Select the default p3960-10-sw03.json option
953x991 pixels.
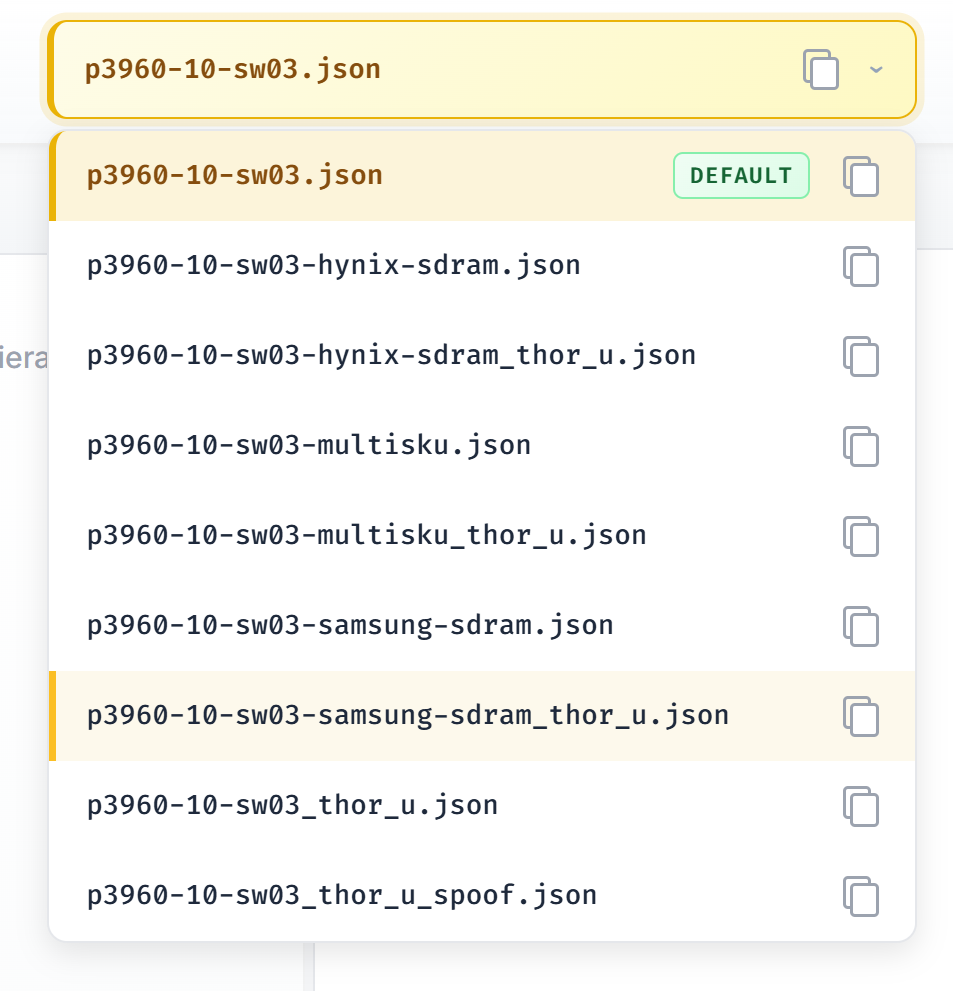tap(482, 176)
